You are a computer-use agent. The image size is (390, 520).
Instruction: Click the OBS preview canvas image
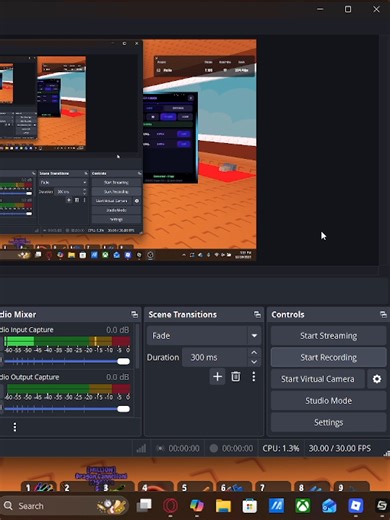click(x=128, y=149)
